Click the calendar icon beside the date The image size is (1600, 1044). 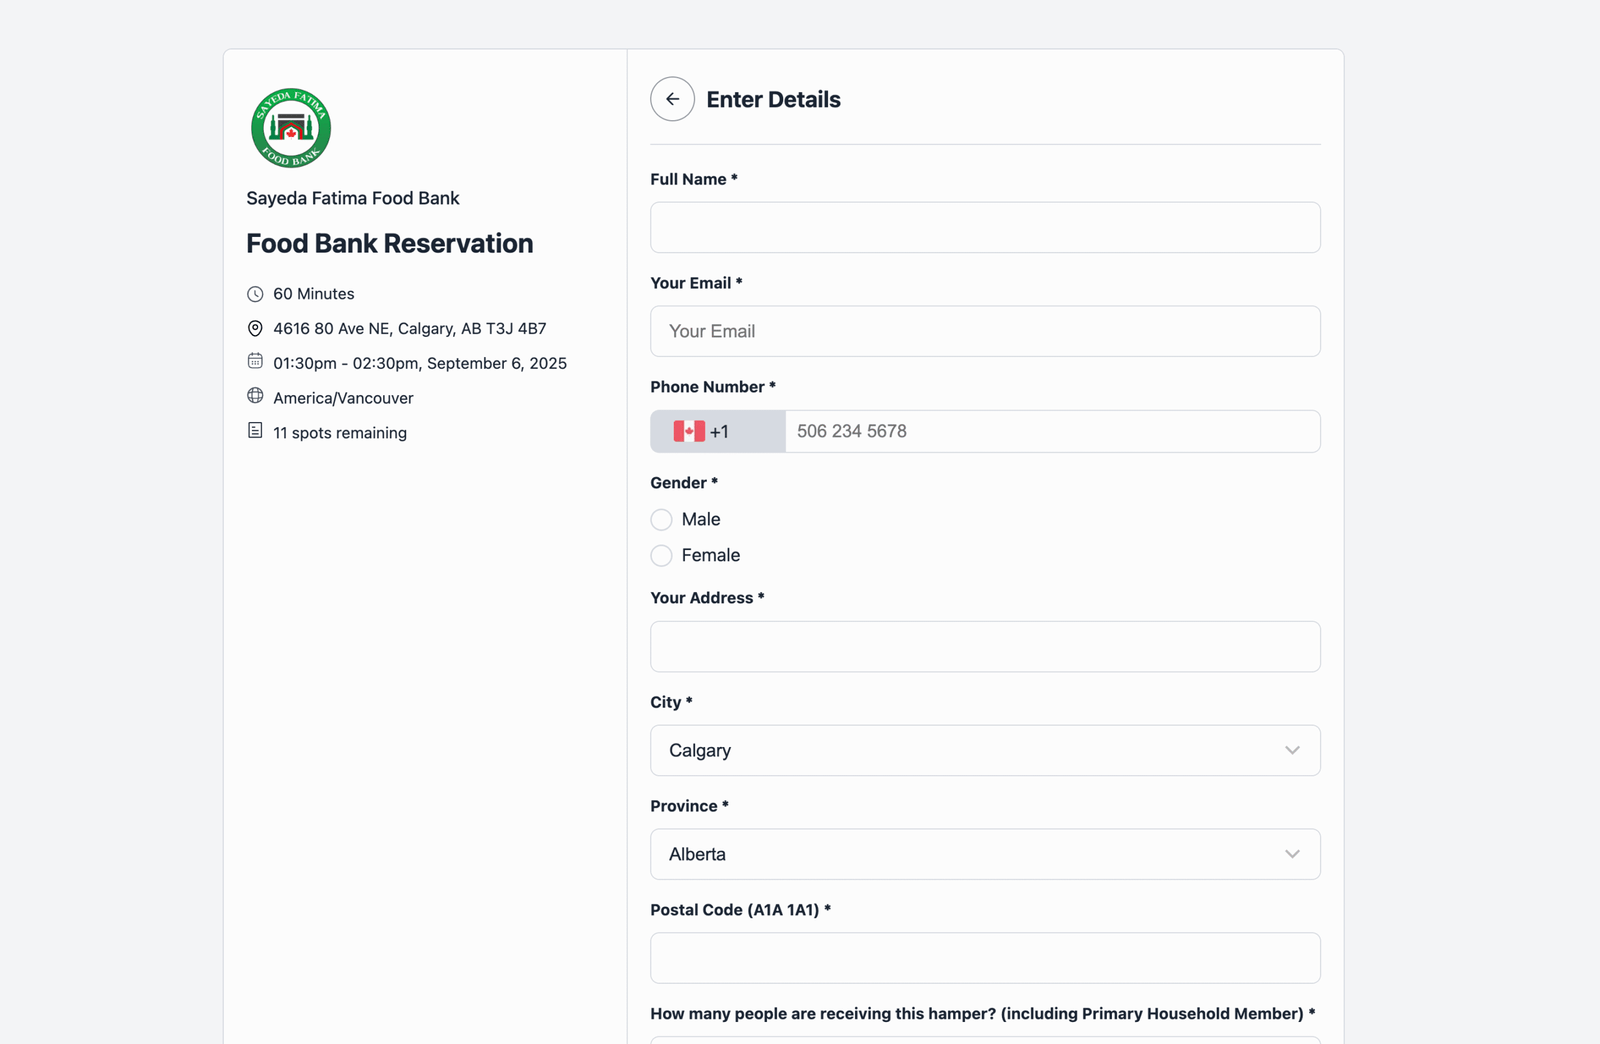click(x=255, y=361)
